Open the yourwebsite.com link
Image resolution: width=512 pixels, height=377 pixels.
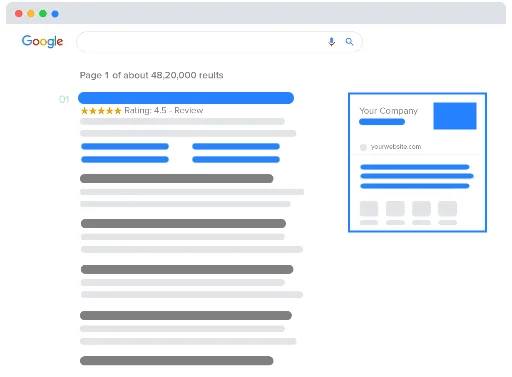pos(396,147)
